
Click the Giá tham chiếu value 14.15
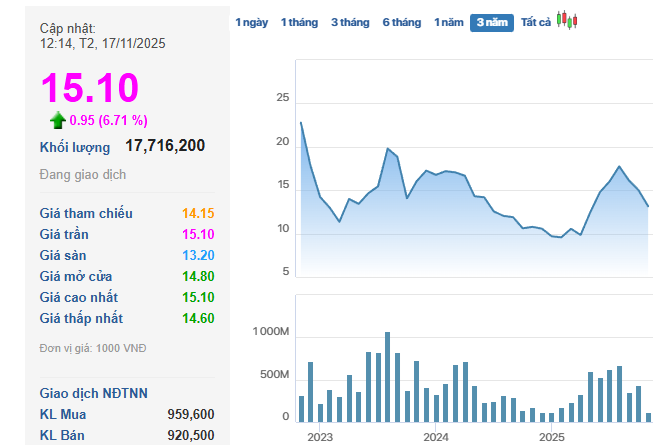coord(198,213)
